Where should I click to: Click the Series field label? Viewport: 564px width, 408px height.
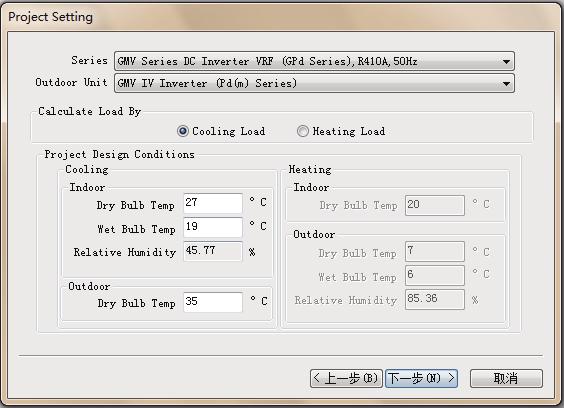(x=90, y=60)
